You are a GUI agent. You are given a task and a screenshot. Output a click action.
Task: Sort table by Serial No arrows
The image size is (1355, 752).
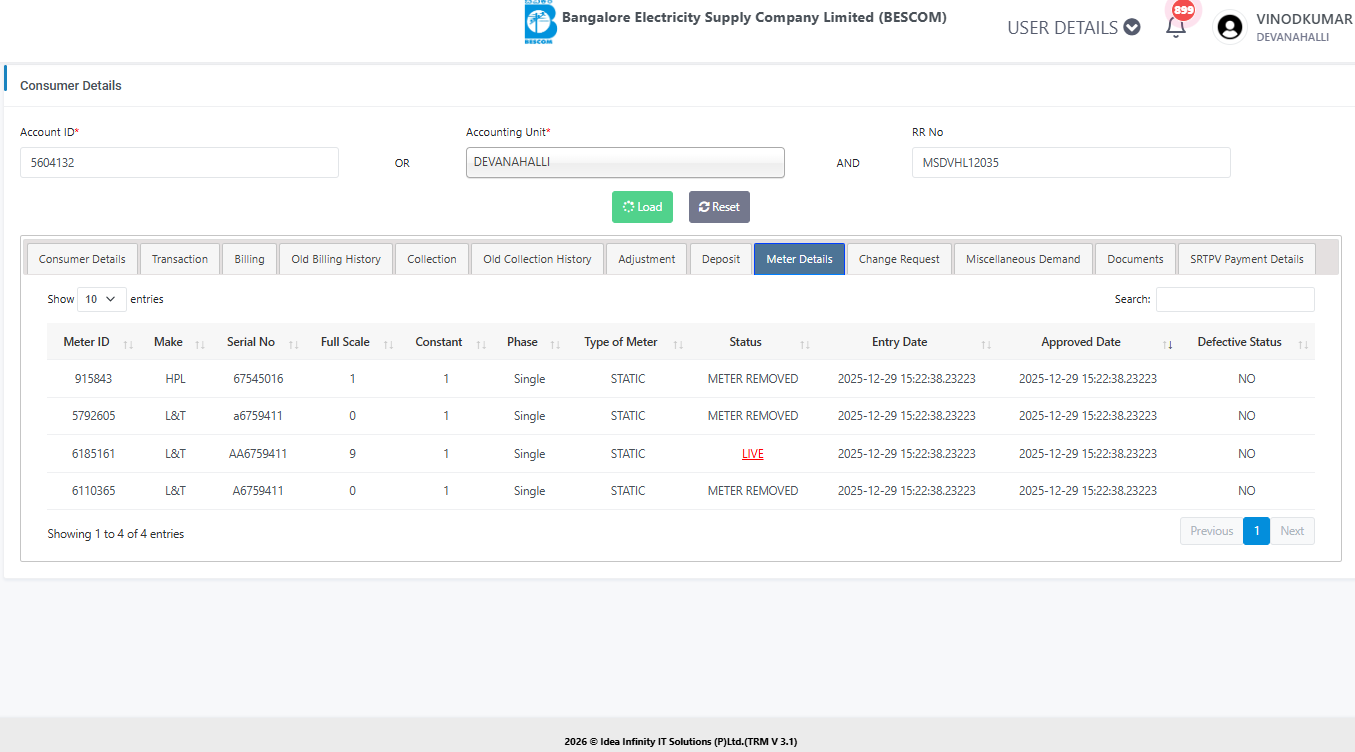293,344
